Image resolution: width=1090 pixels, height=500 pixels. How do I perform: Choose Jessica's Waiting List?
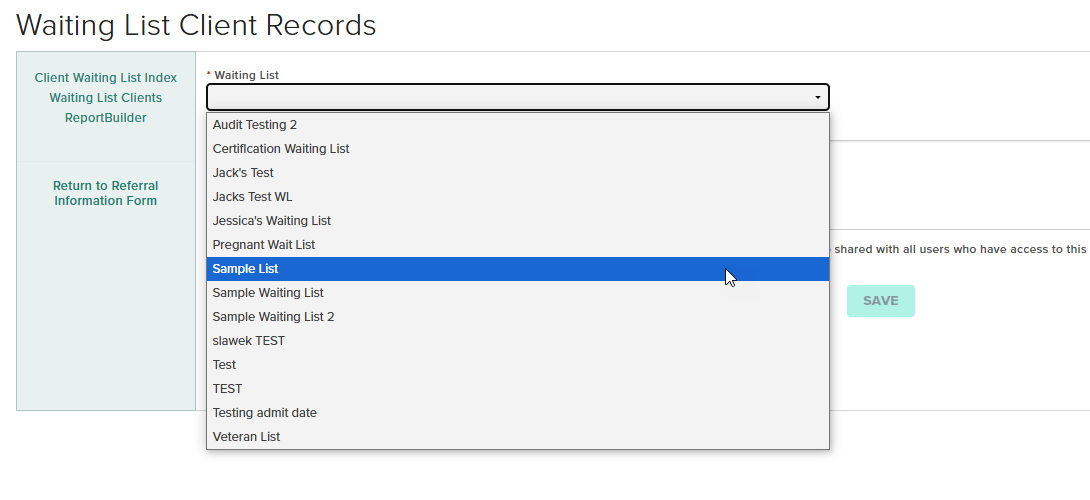(x=272, y=221)
